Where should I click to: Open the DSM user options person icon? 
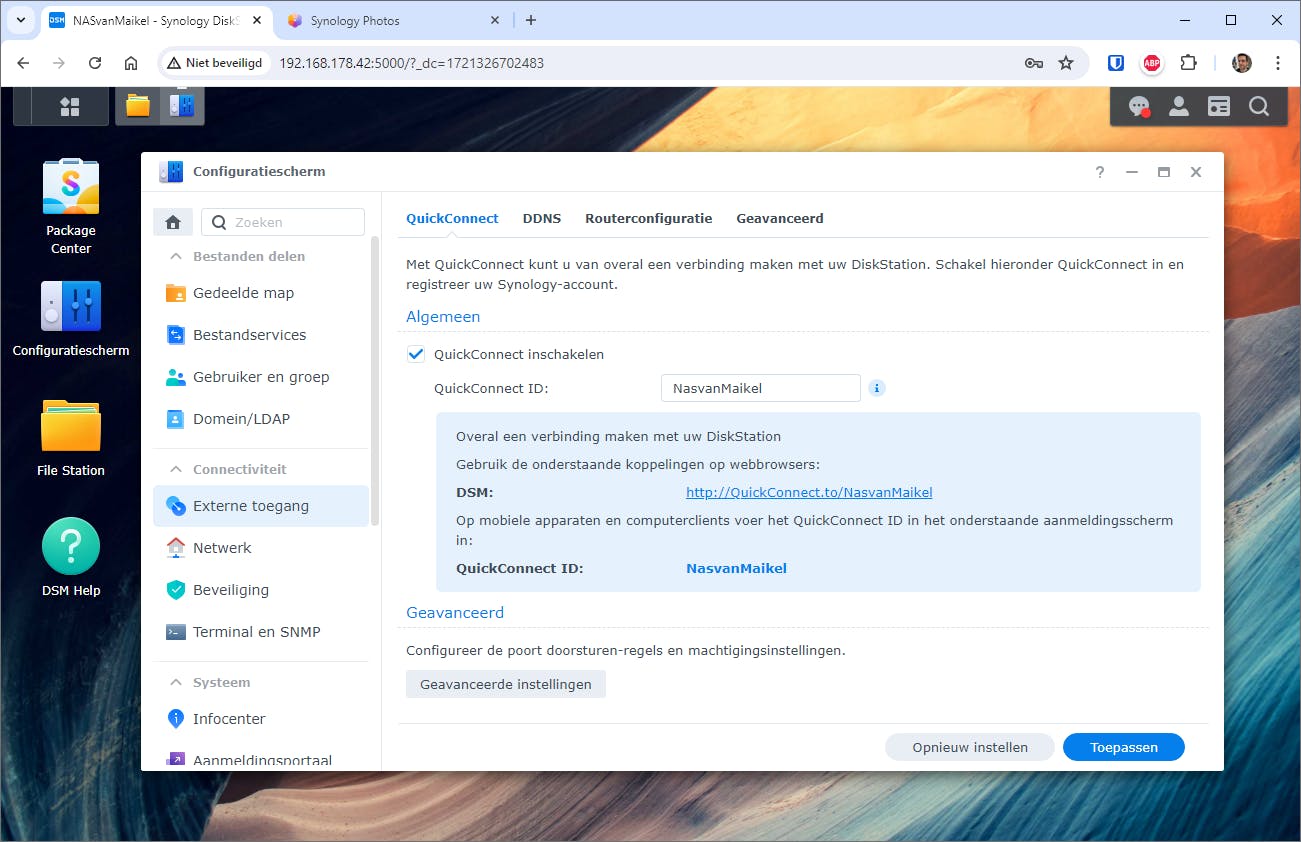(1179, 106)
